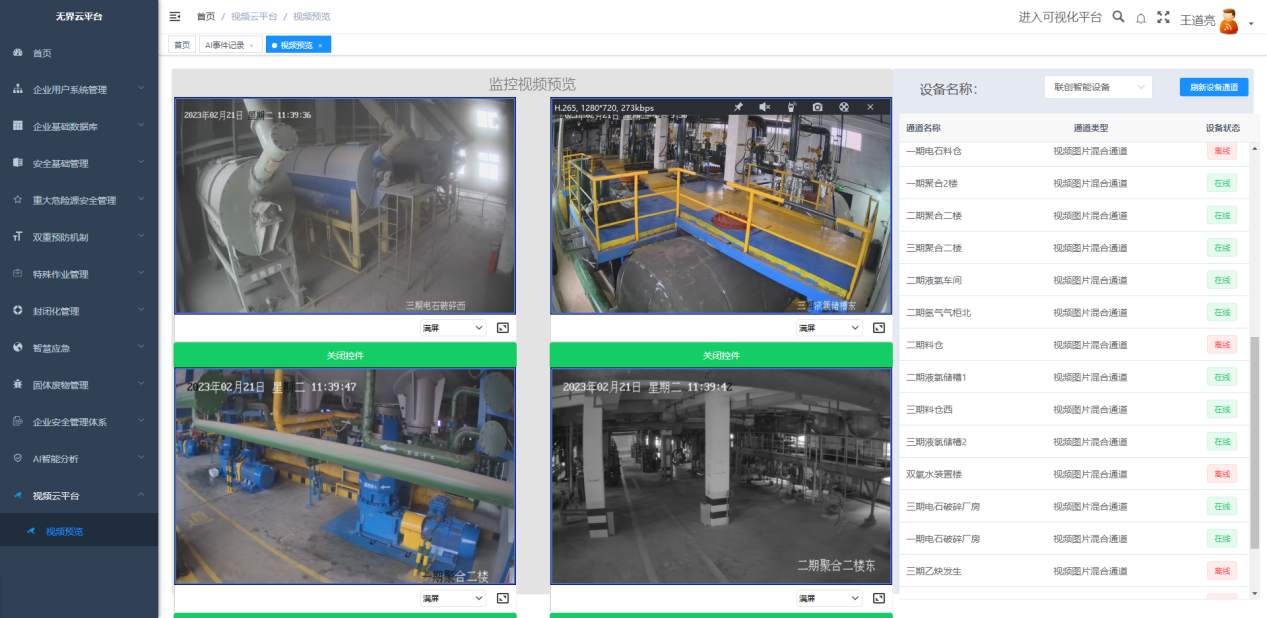This screenshot has height=618, width=1267.
Task: Pin the video toolbar with pin icon
Action: 738,107
